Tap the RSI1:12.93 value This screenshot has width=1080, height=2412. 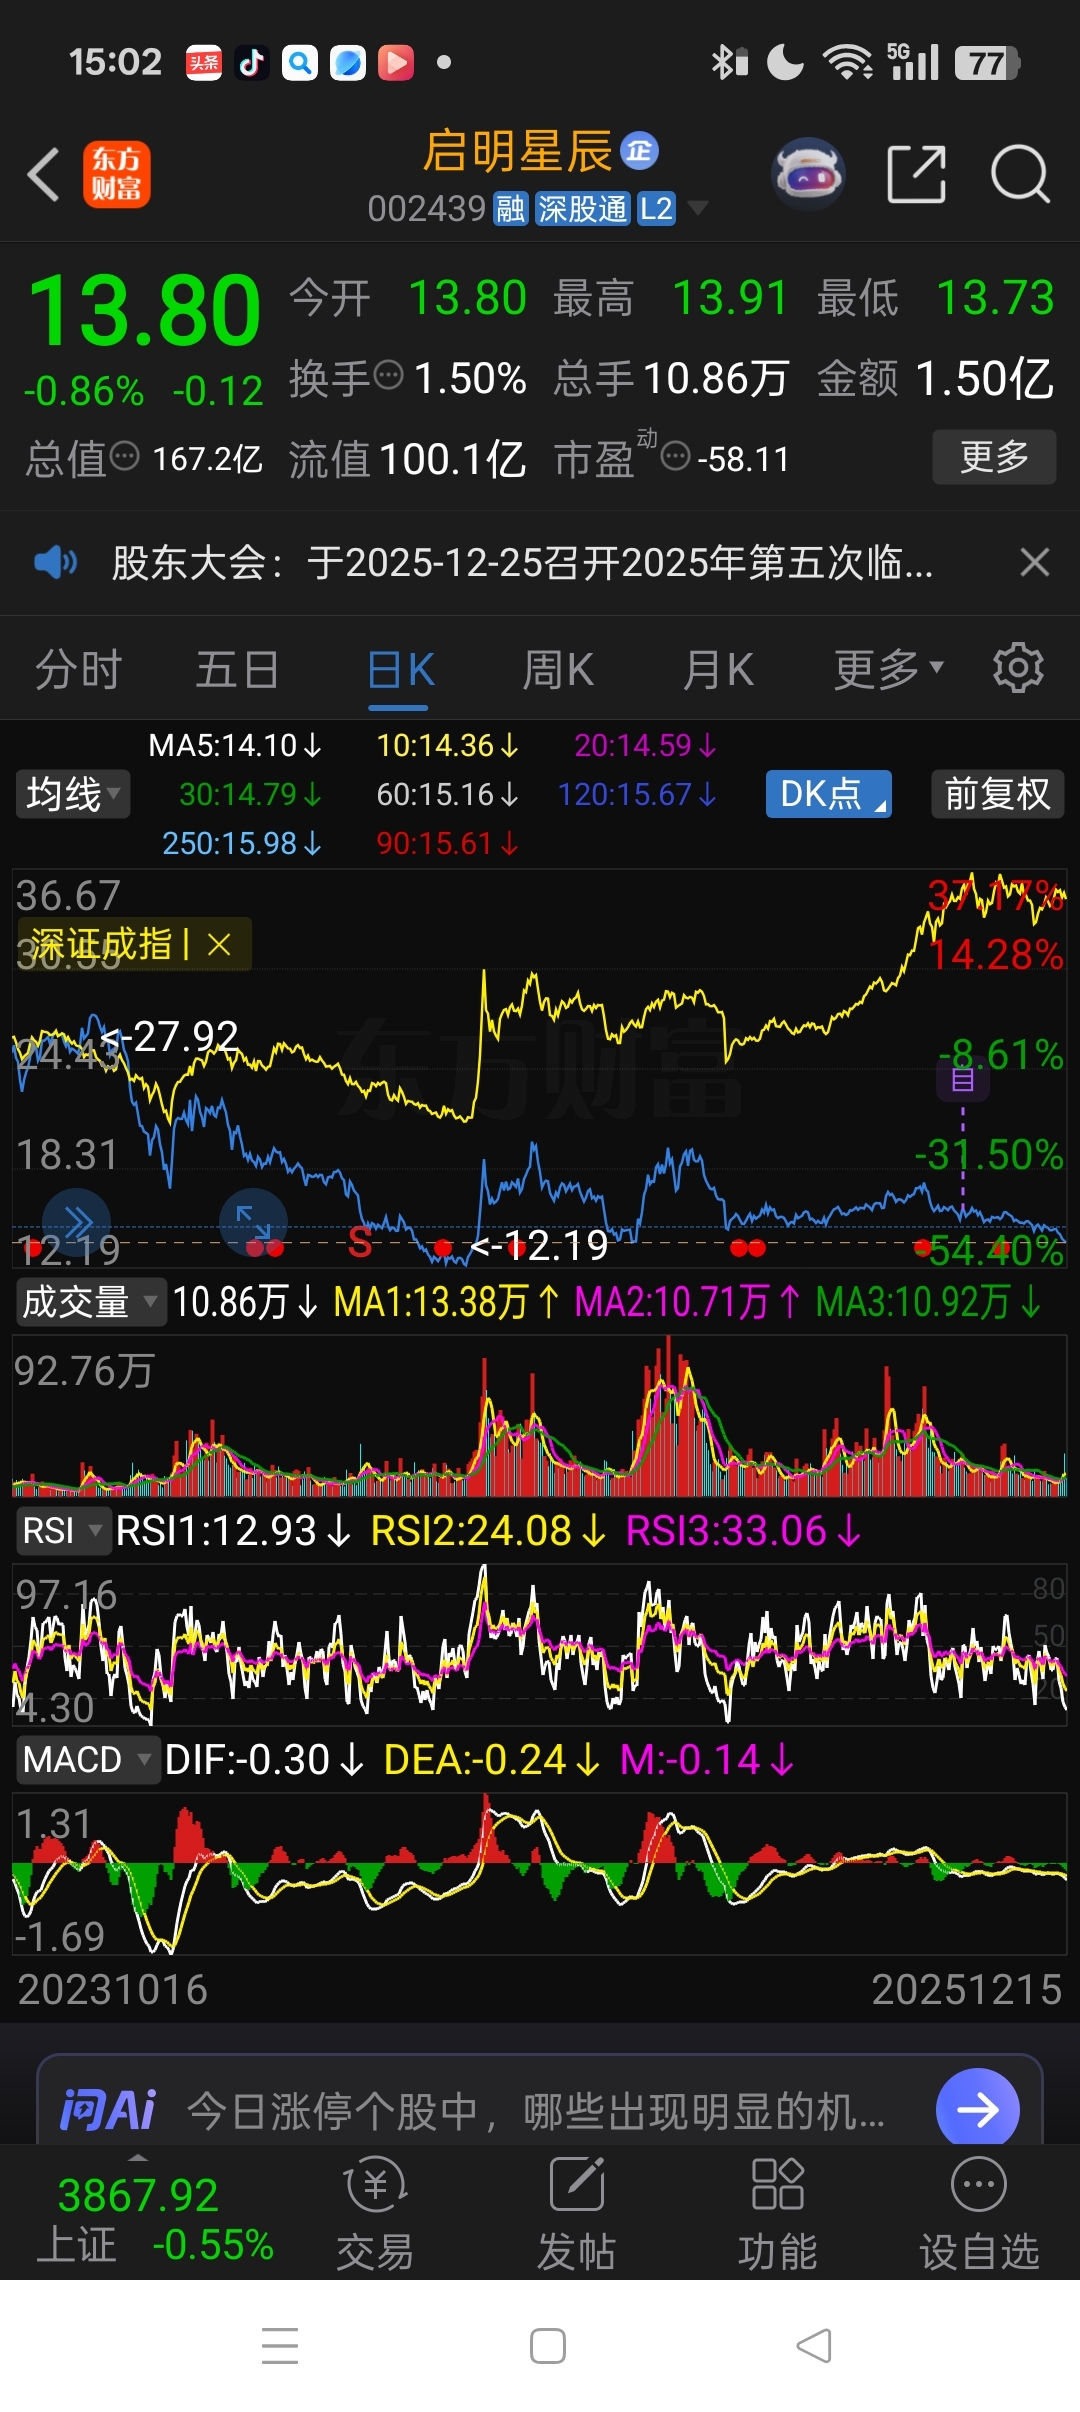point(233,1531)
